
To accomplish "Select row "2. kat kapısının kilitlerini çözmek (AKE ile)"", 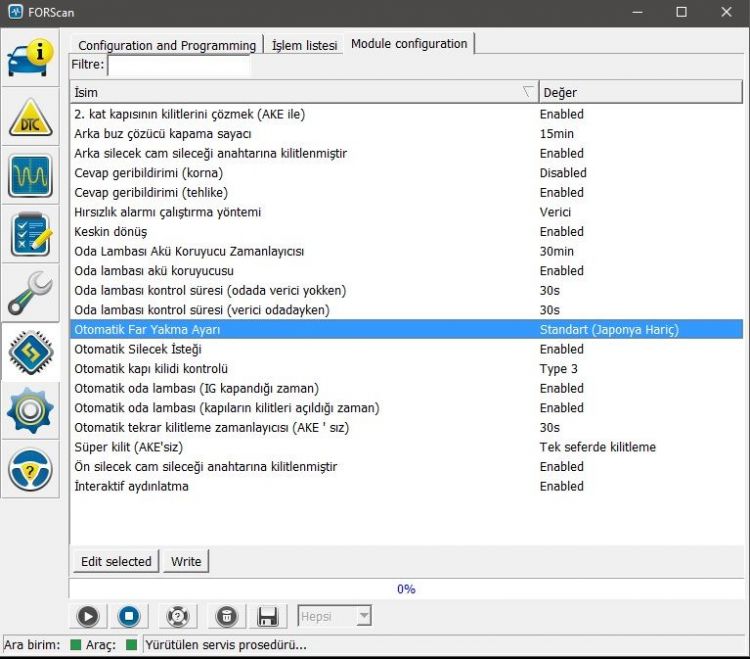I will [x=407, y=114].
